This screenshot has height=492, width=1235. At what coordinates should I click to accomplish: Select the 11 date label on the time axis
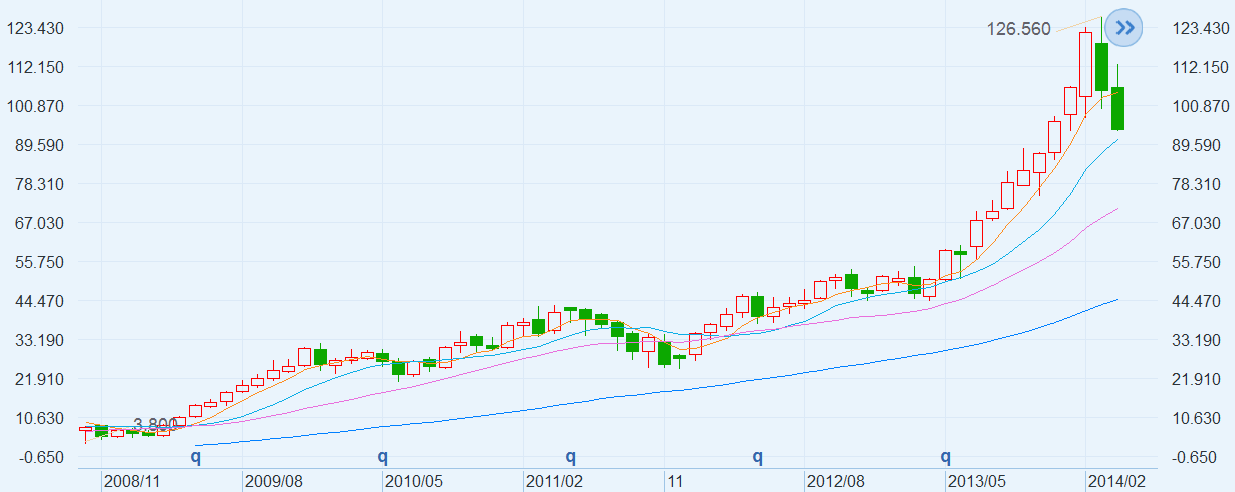(x=675, y=481)
